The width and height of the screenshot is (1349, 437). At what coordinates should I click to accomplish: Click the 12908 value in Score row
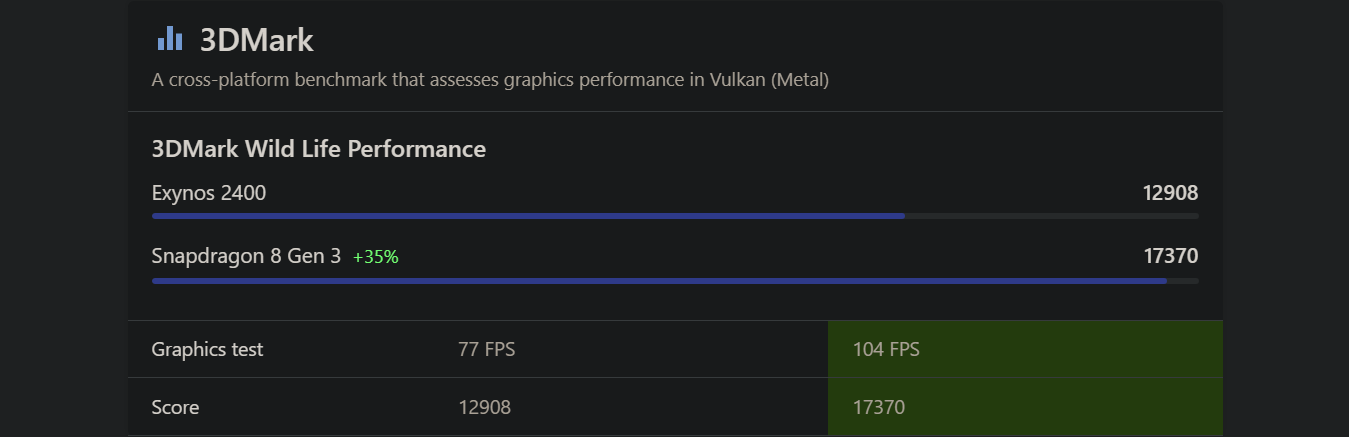(484, 407)
